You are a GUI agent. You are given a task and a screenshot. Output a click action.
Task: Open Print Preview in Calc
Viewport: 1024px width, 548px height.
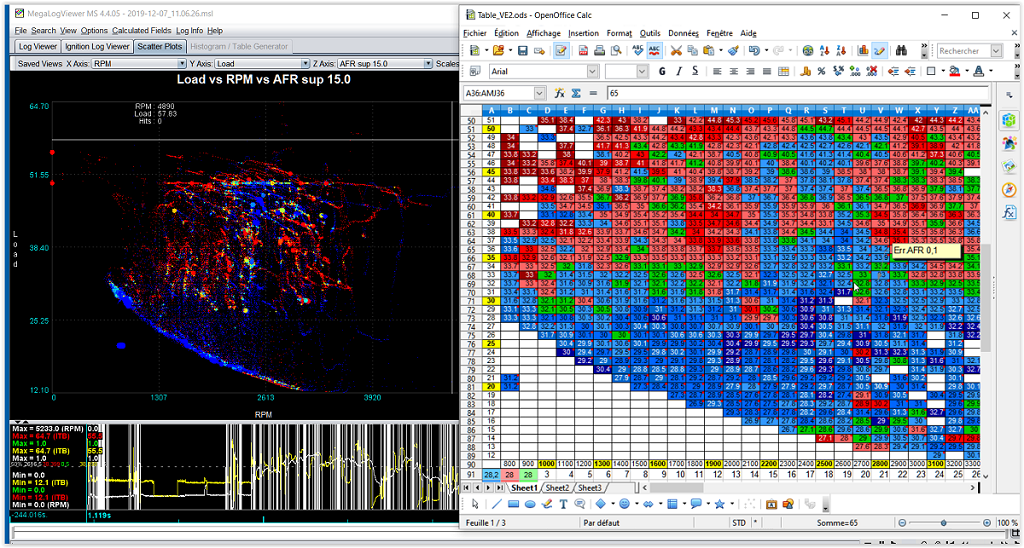tap(615, 50)
